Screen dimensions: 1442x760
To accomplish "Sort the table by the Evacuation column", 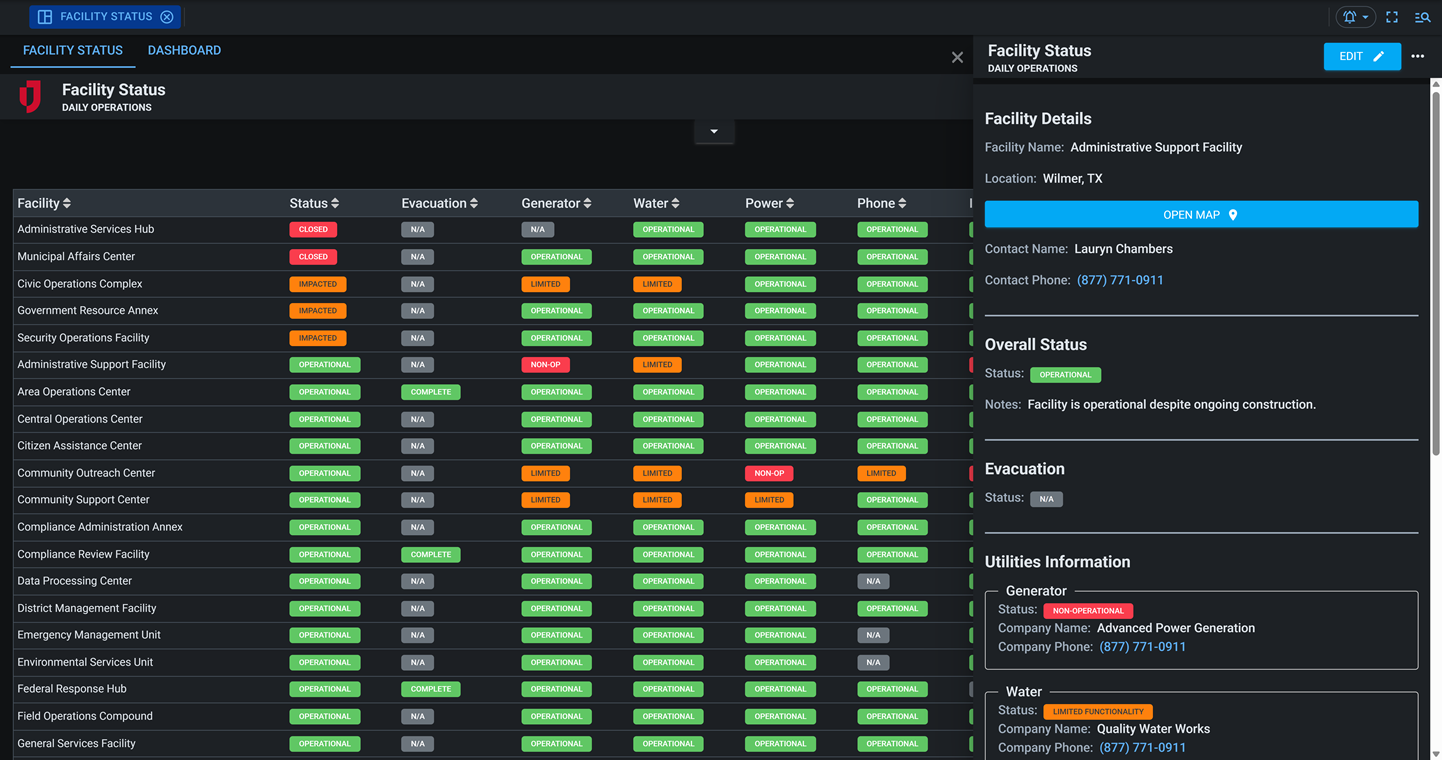I will [x=440, y=203].
